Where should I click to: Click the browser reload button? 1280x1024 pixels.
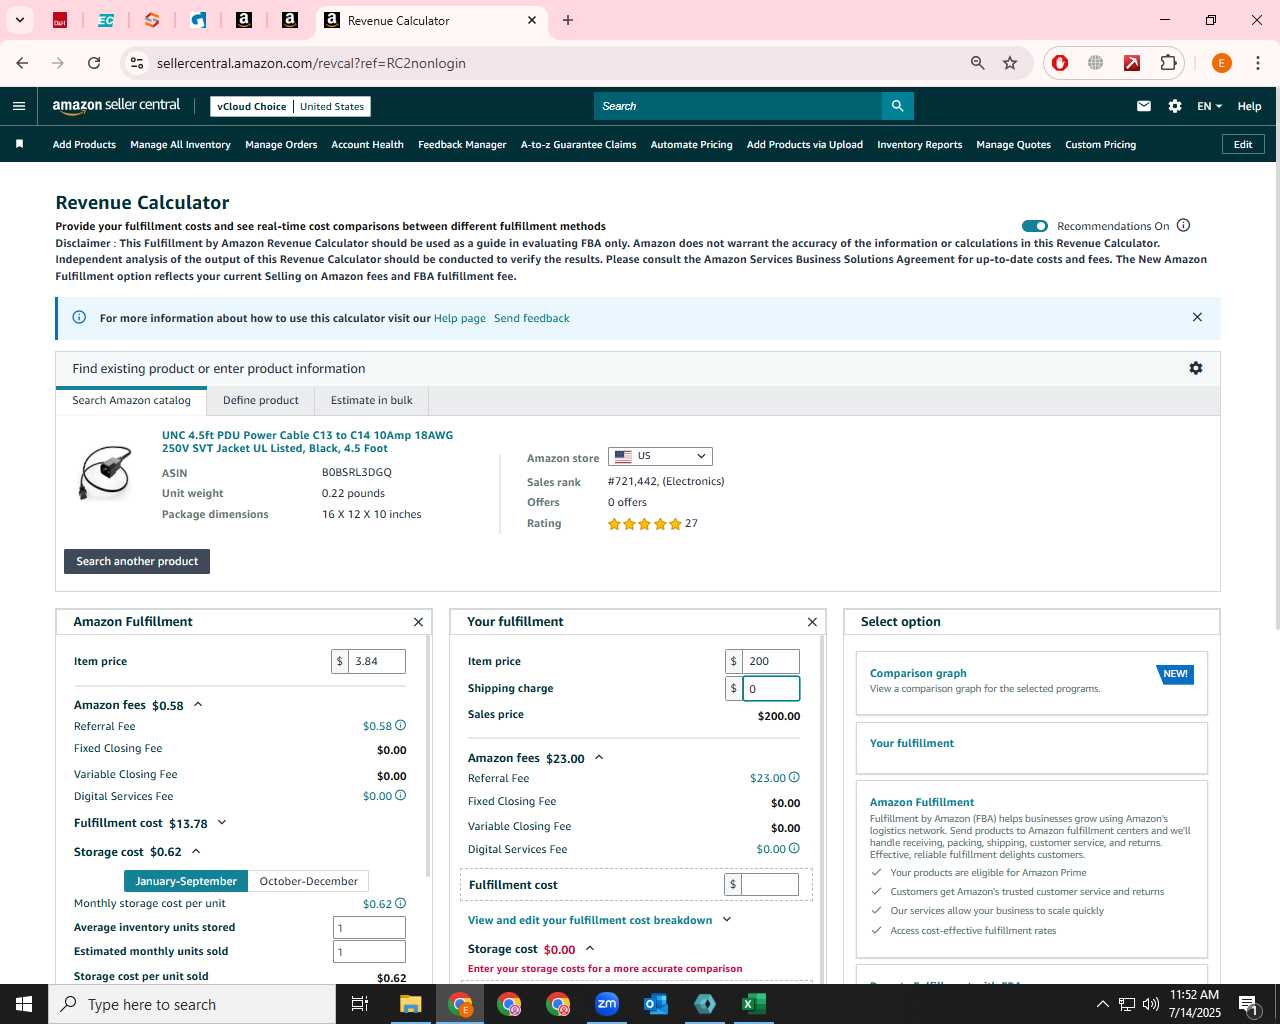click(94, 63)
